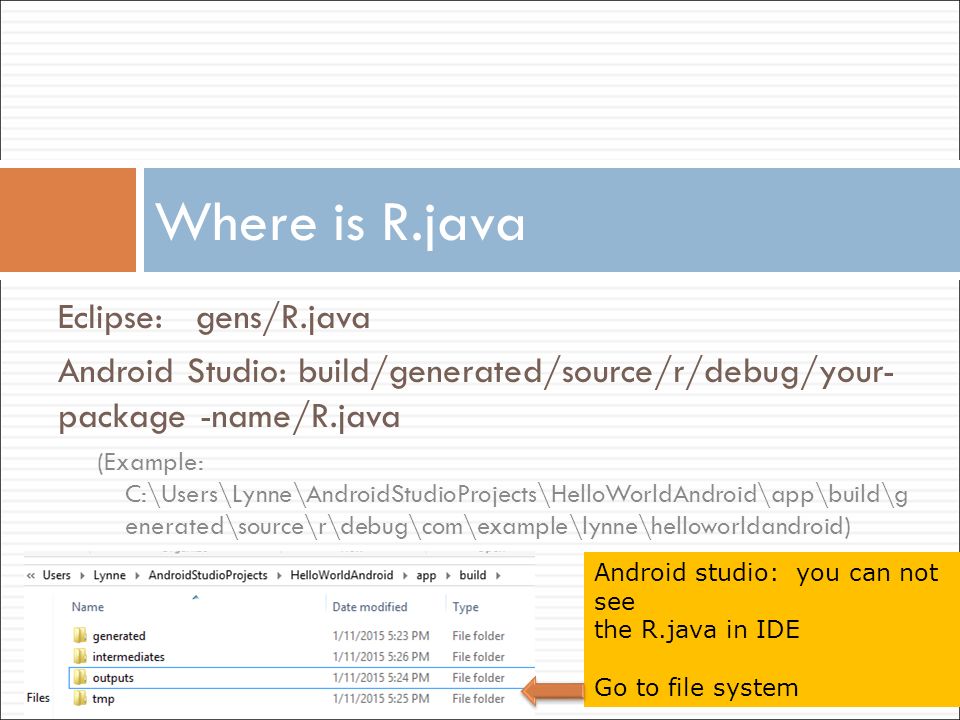Click the double-chevron before Users in breadcrumb
960x720 pixels.
click(31, 576)
